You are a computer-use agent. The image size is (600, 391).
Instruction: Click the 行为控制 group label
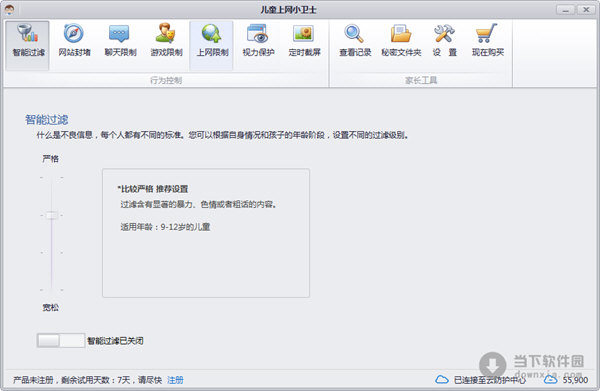(x=166, y=80)
